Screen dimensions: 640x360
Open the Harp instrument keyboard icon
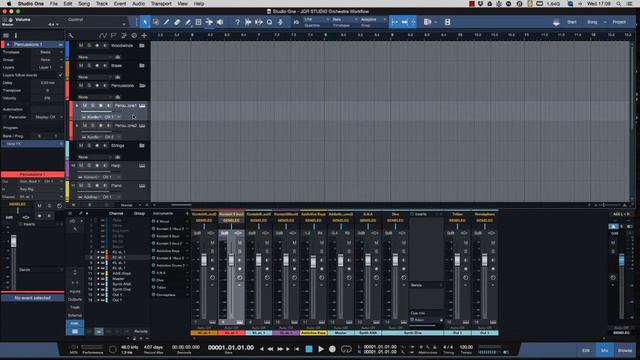142,166
